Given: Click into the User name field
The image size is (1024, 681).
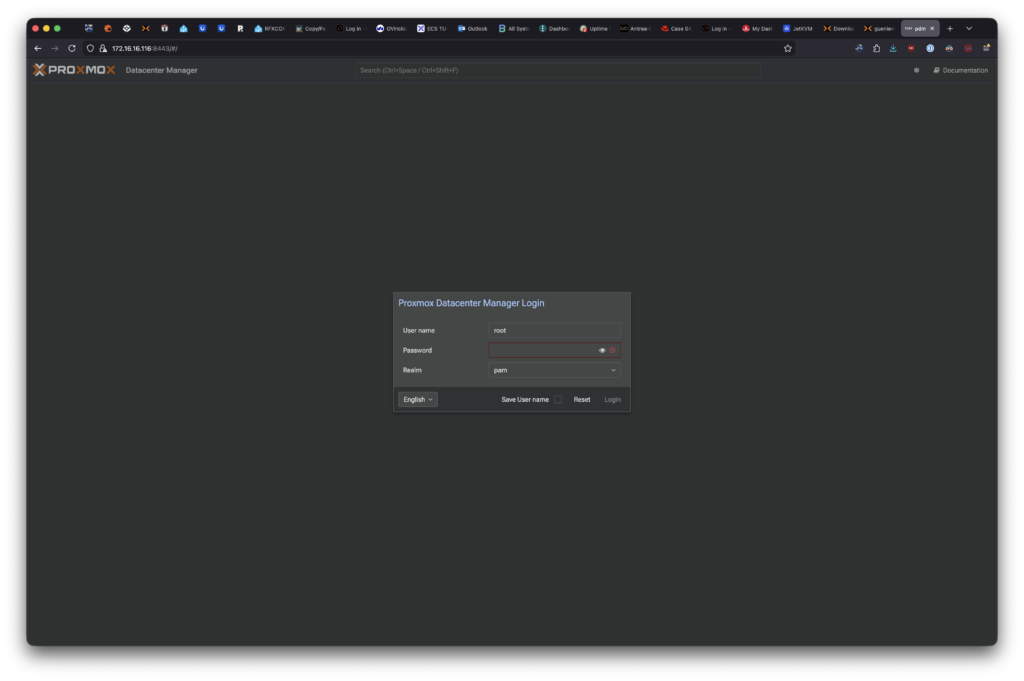Looking at the screenshot, I should (554, 330).
